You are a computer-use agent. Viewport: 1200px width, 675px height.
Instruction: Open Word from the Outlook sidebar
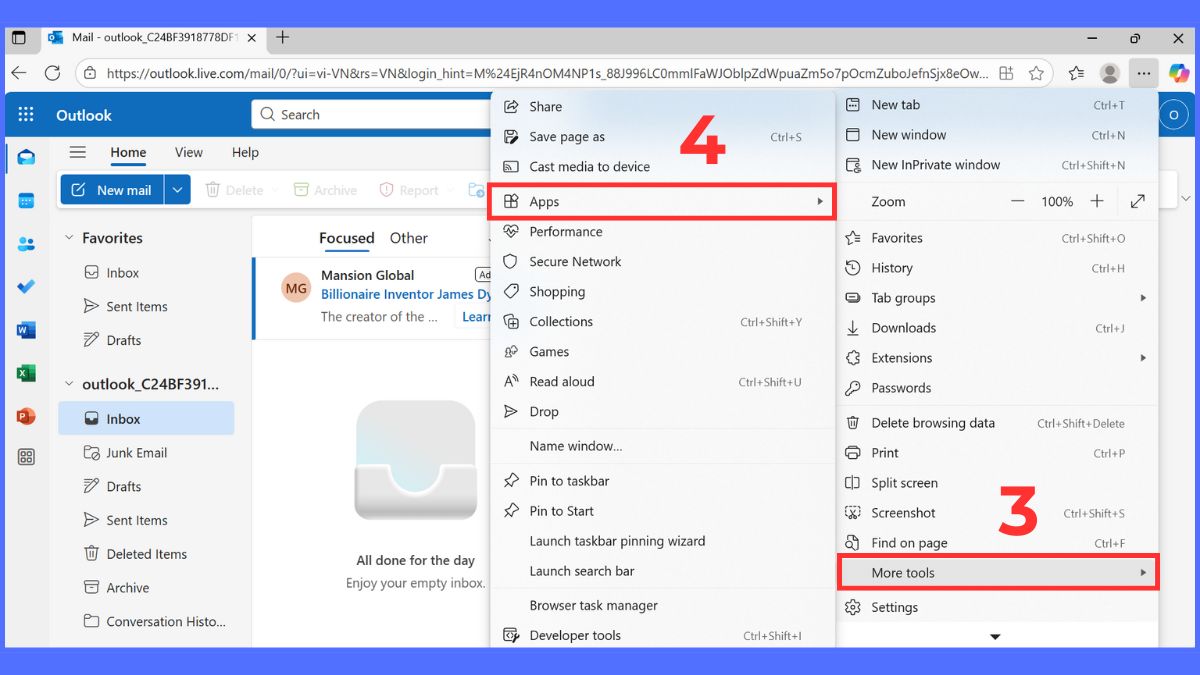pos(26,330)
